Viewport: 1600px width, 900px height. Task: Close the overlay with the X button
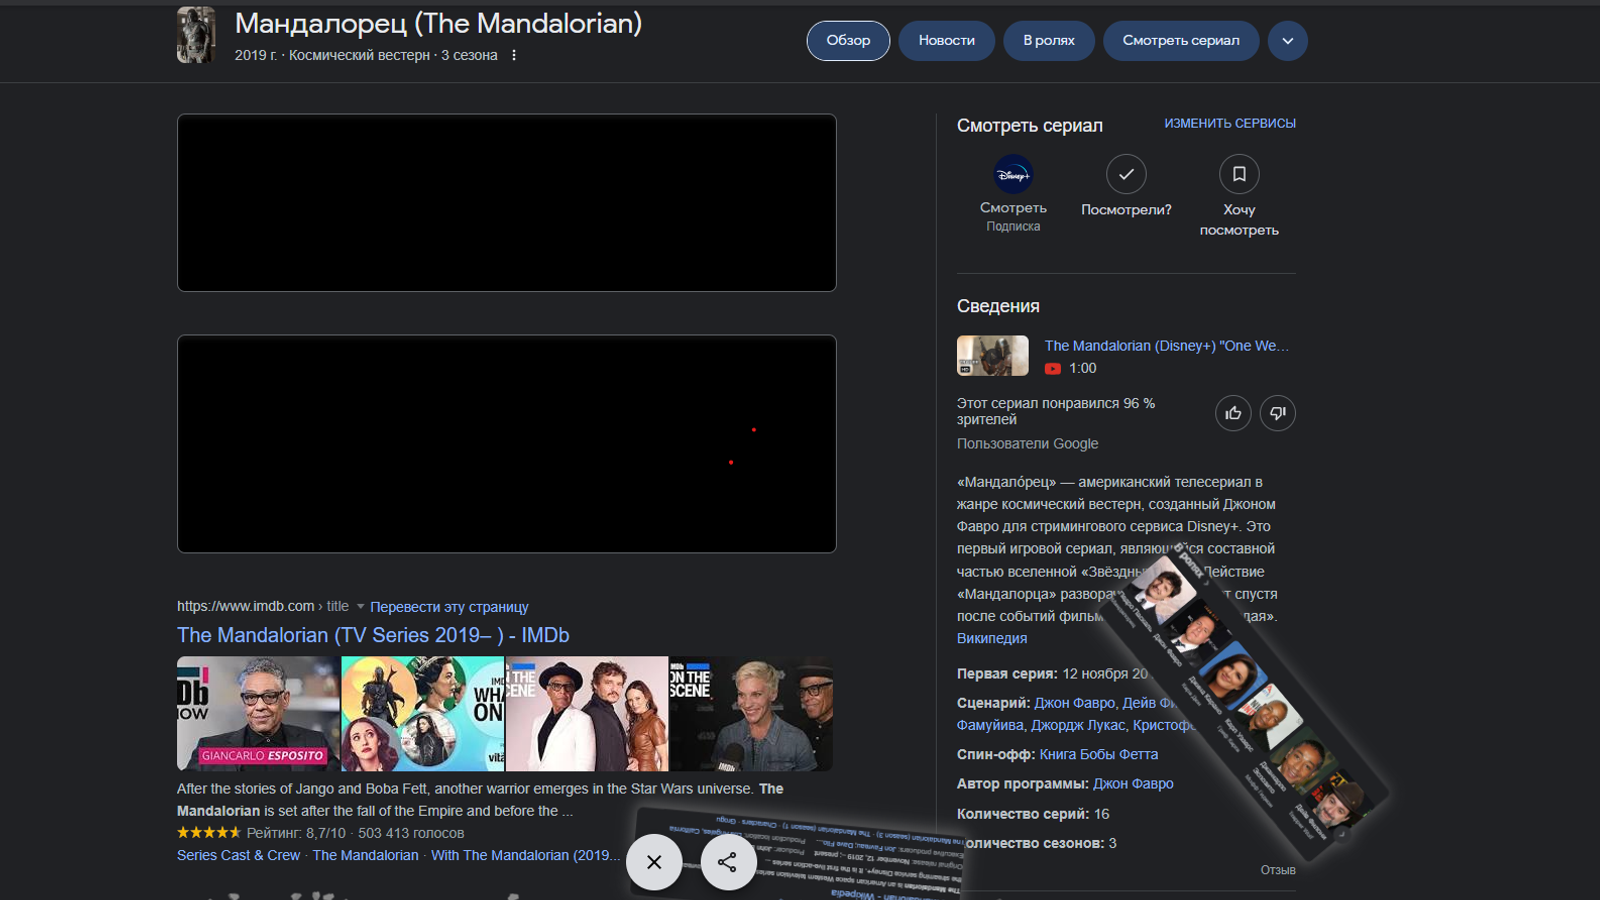click(654, 862)
